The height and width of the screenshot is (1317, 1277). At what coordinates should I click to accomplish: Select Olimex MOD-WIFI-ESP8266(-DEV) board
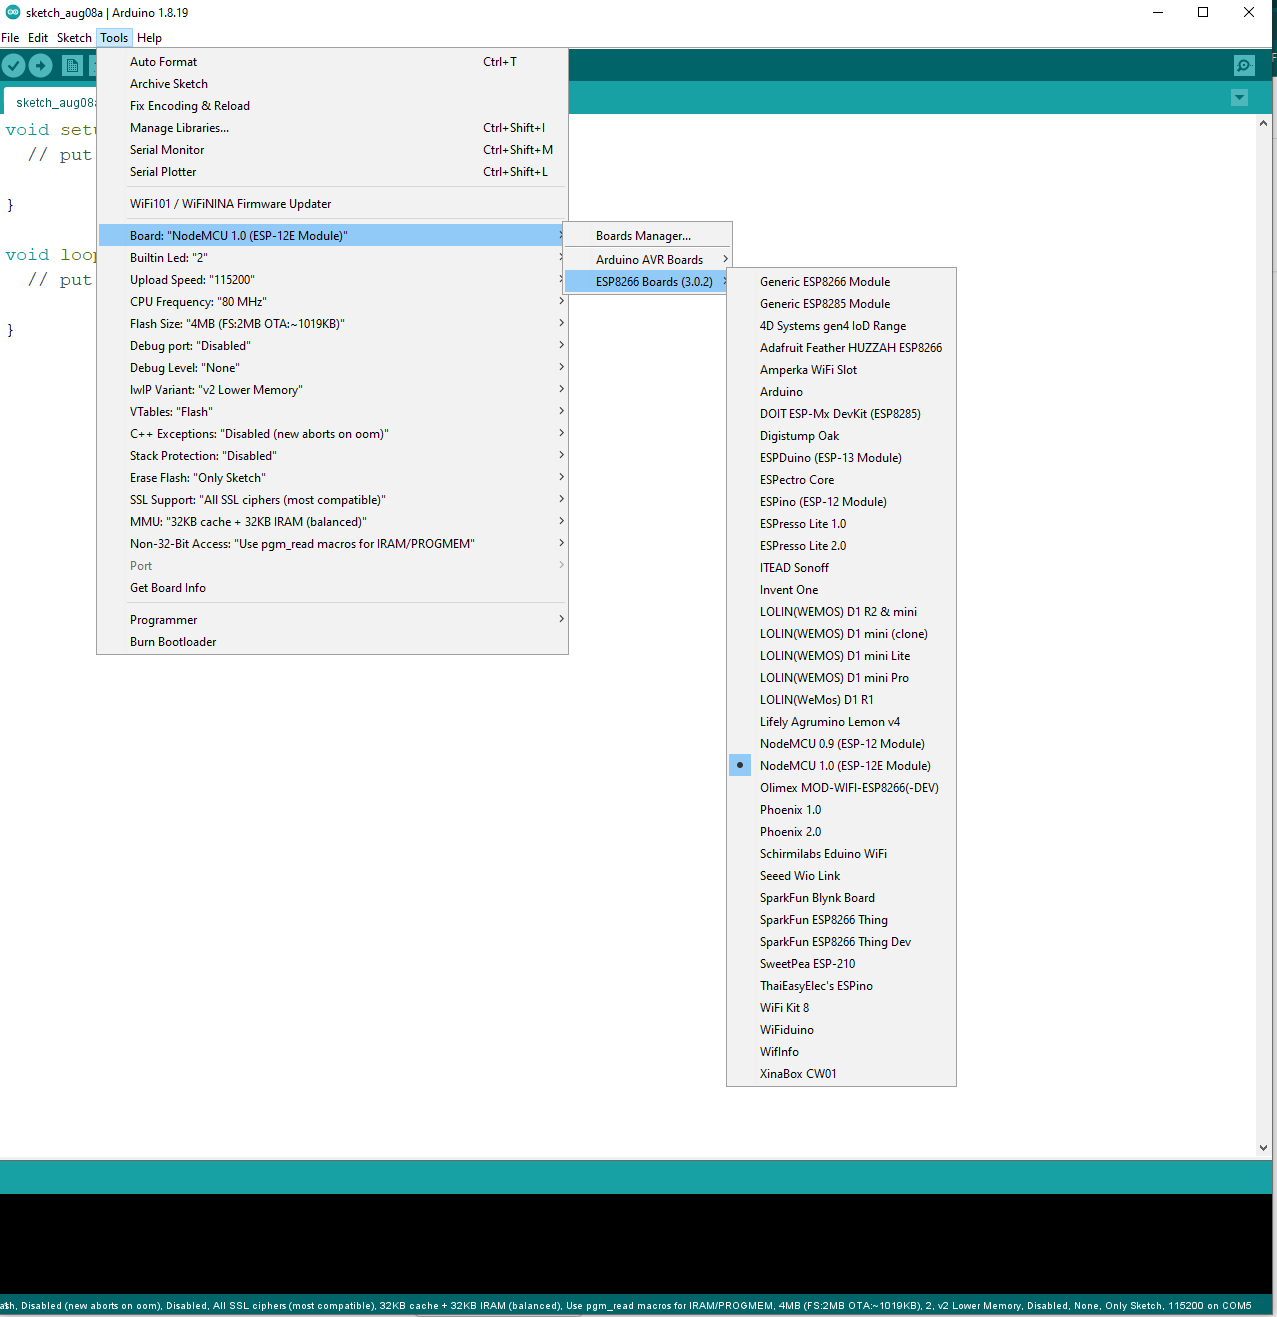841,788
